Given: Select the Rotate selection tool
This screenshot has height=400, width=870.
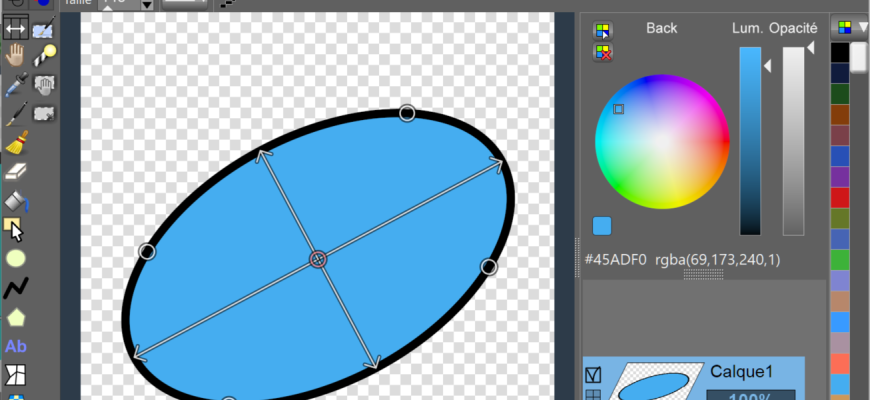Looking at the screenshot, I should (x=44, y=114).
